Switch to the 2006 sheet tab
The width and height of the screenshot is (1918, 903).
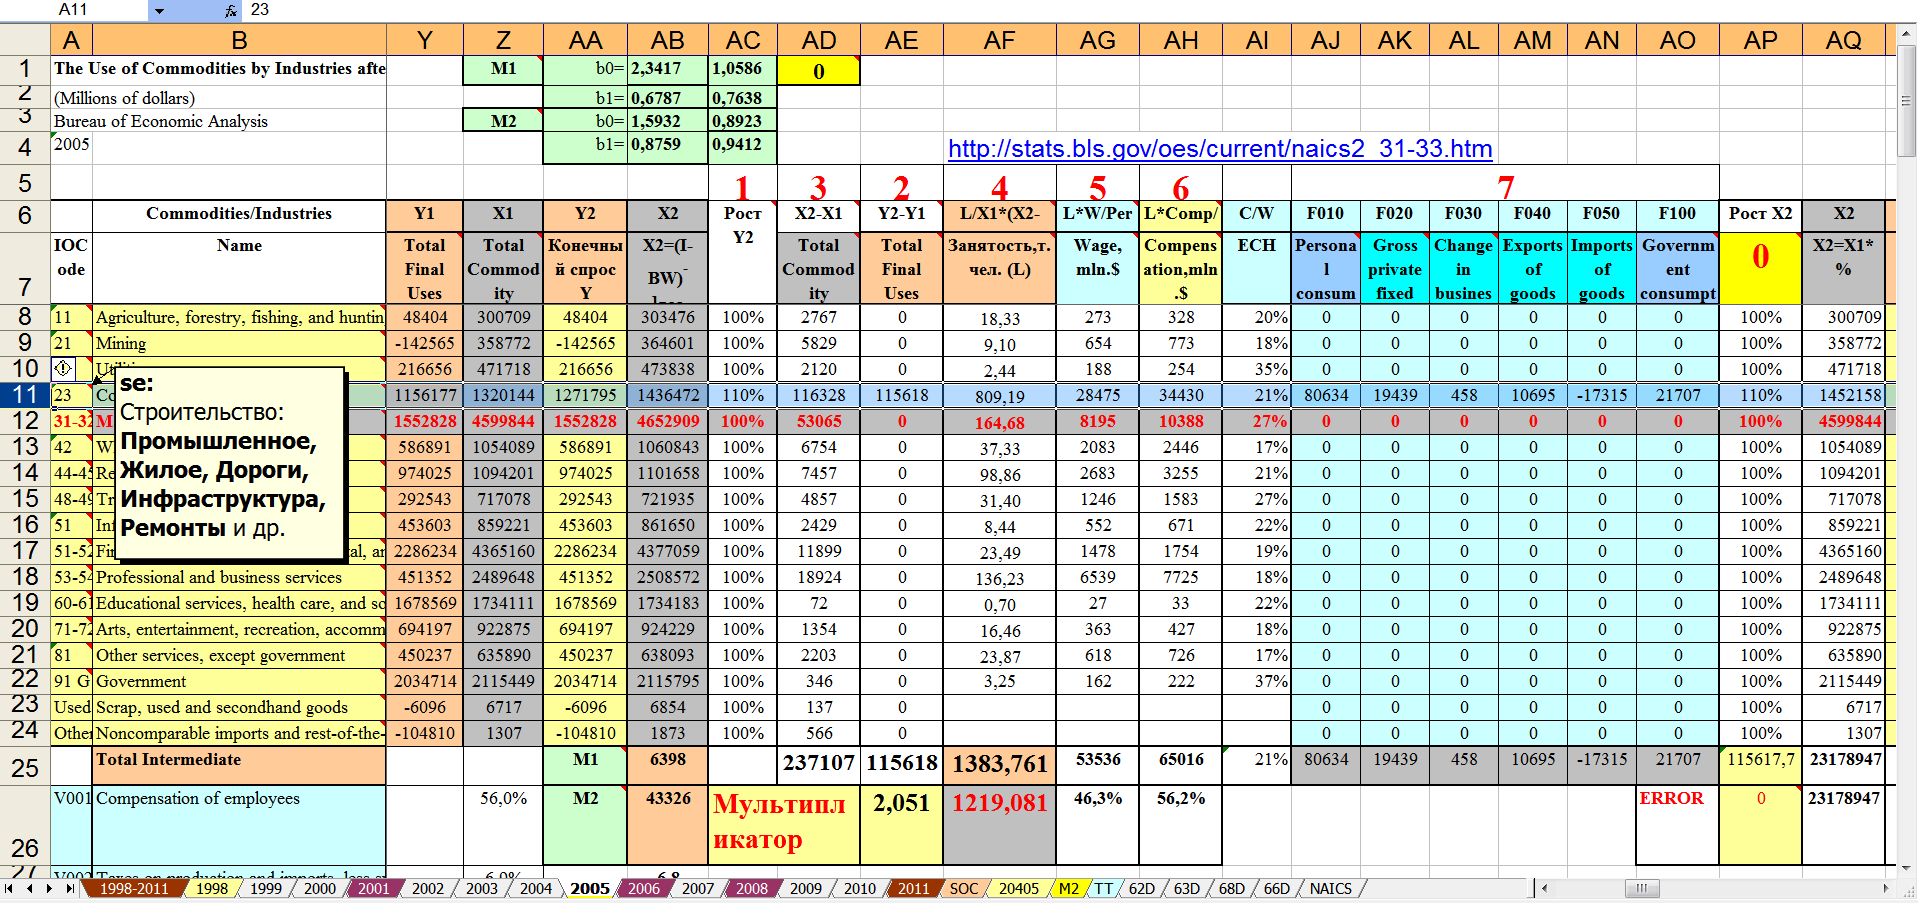click(x=643, y=888)
